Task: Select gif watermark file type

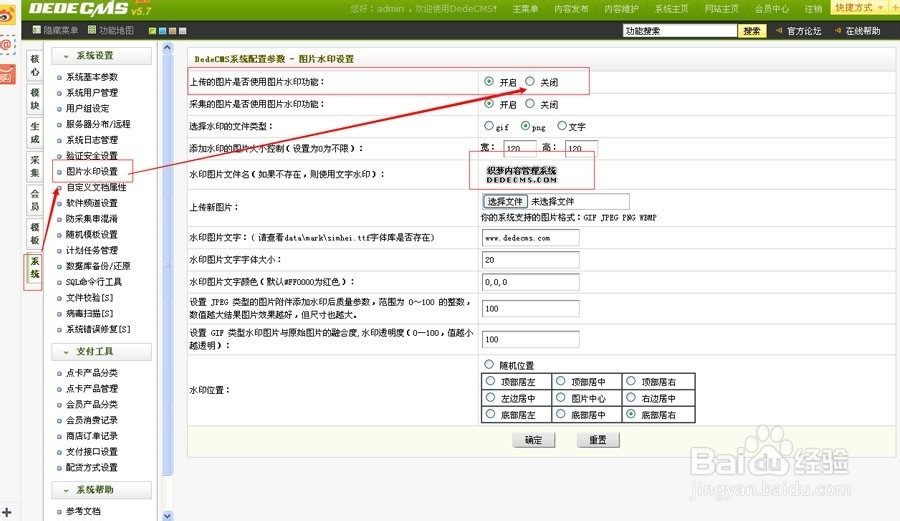Action: coord(488,126)
